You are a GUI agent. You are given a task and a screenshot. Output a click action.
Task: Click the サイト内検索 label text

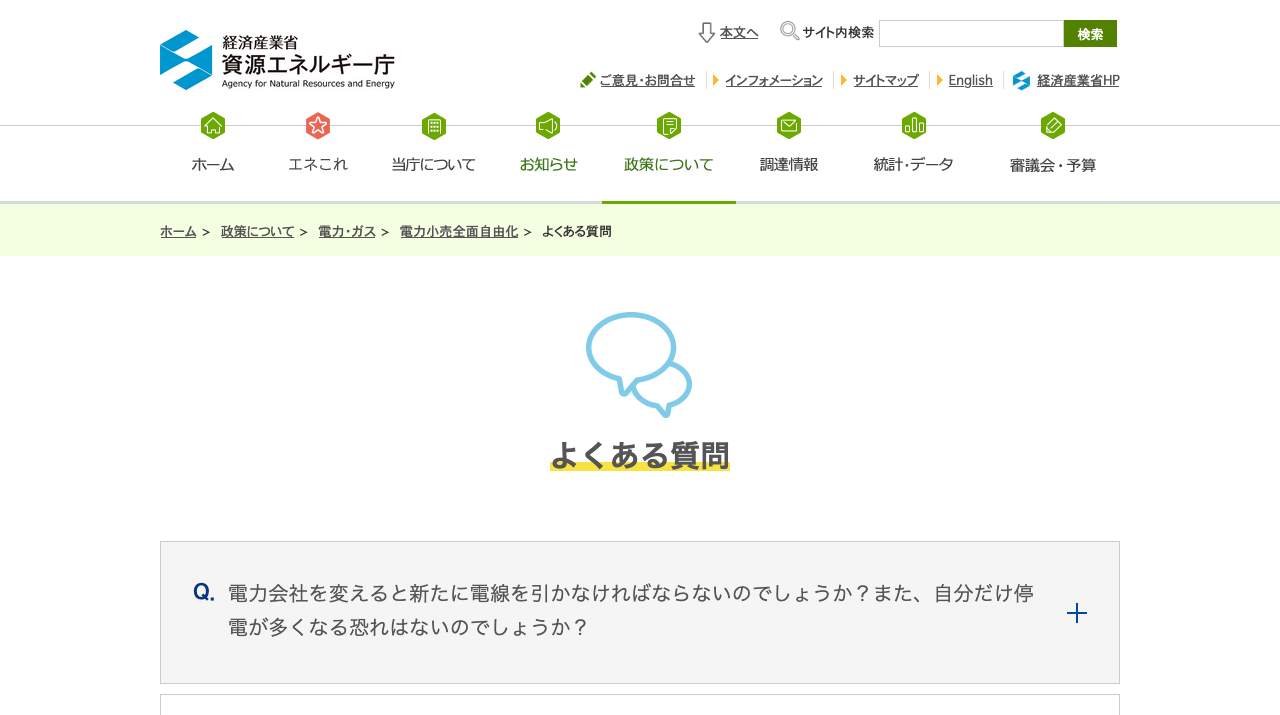(x=838, y=33)
